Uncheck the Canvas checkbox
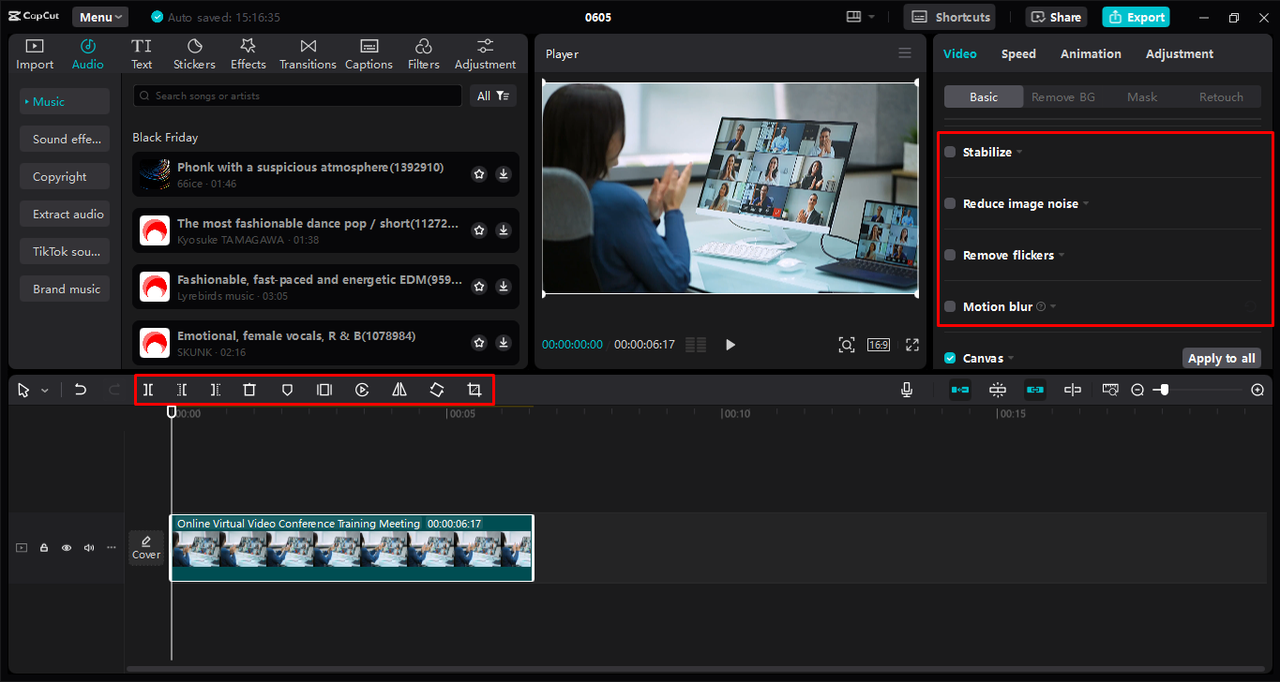 950,358
